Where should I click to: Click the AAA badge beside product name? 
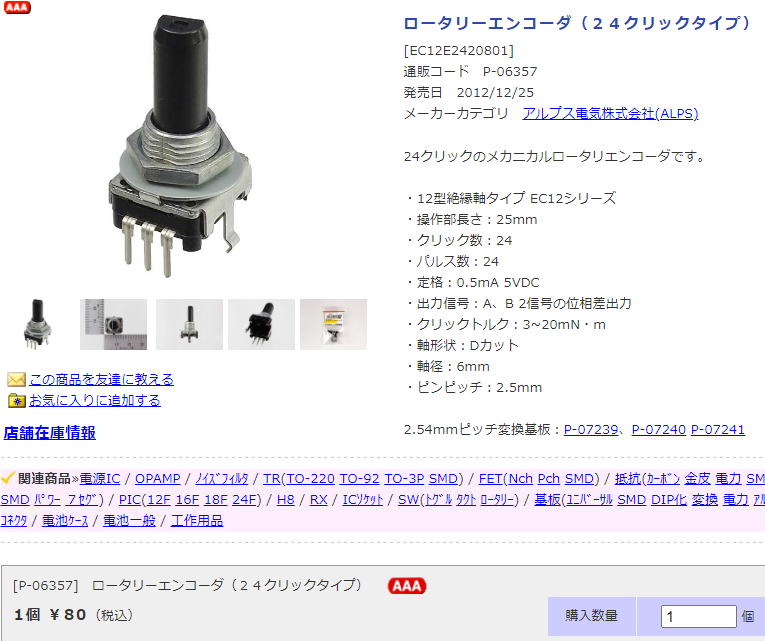pos(407,585)
